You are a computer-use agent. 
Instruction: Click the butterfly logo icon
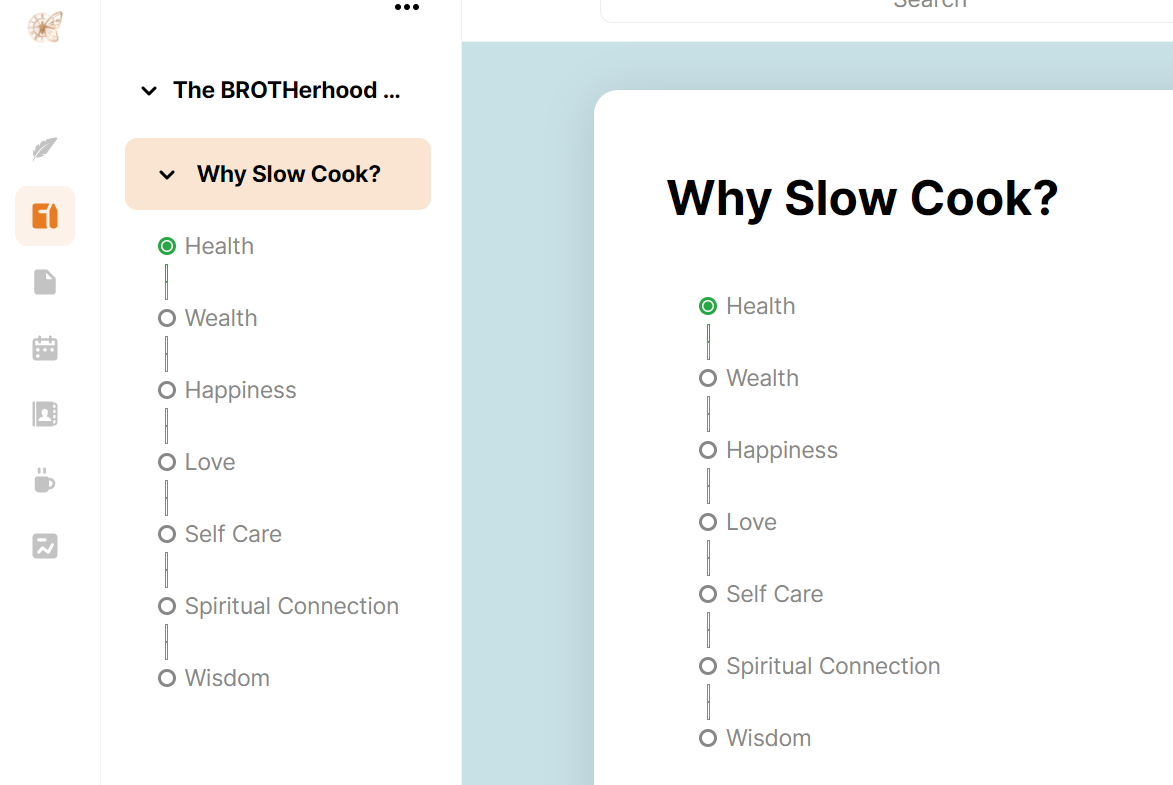[45, 27]
